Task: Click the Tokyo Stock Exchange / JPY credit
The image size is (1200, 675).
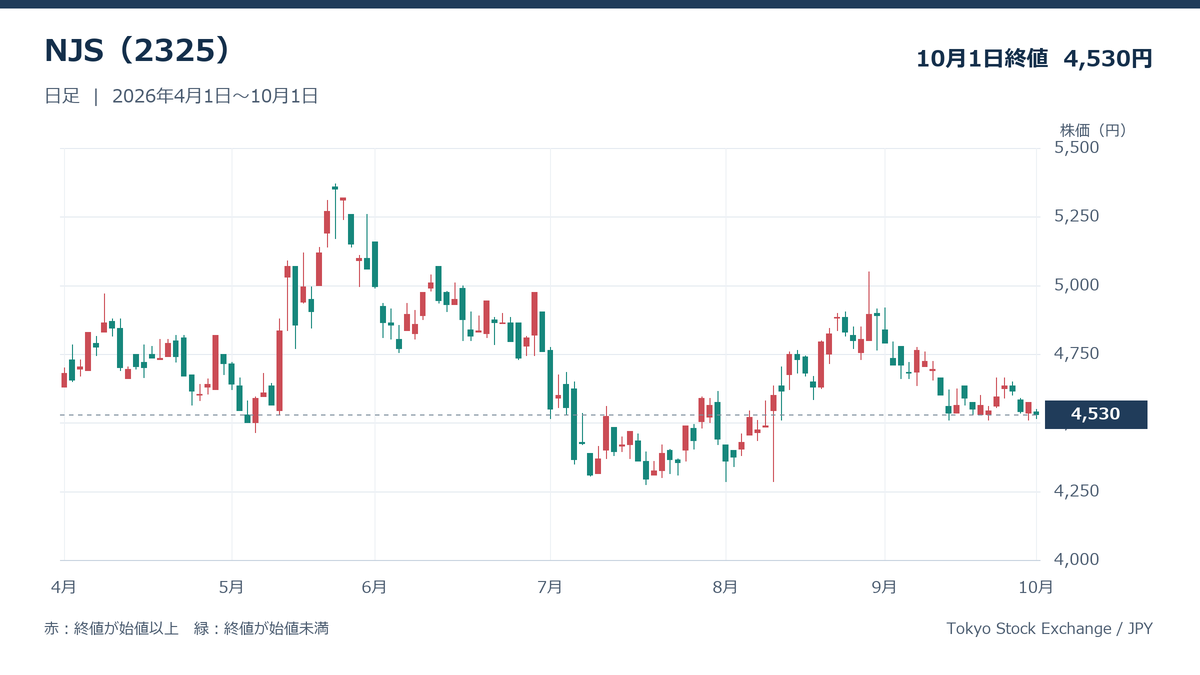Action: 1049,629
